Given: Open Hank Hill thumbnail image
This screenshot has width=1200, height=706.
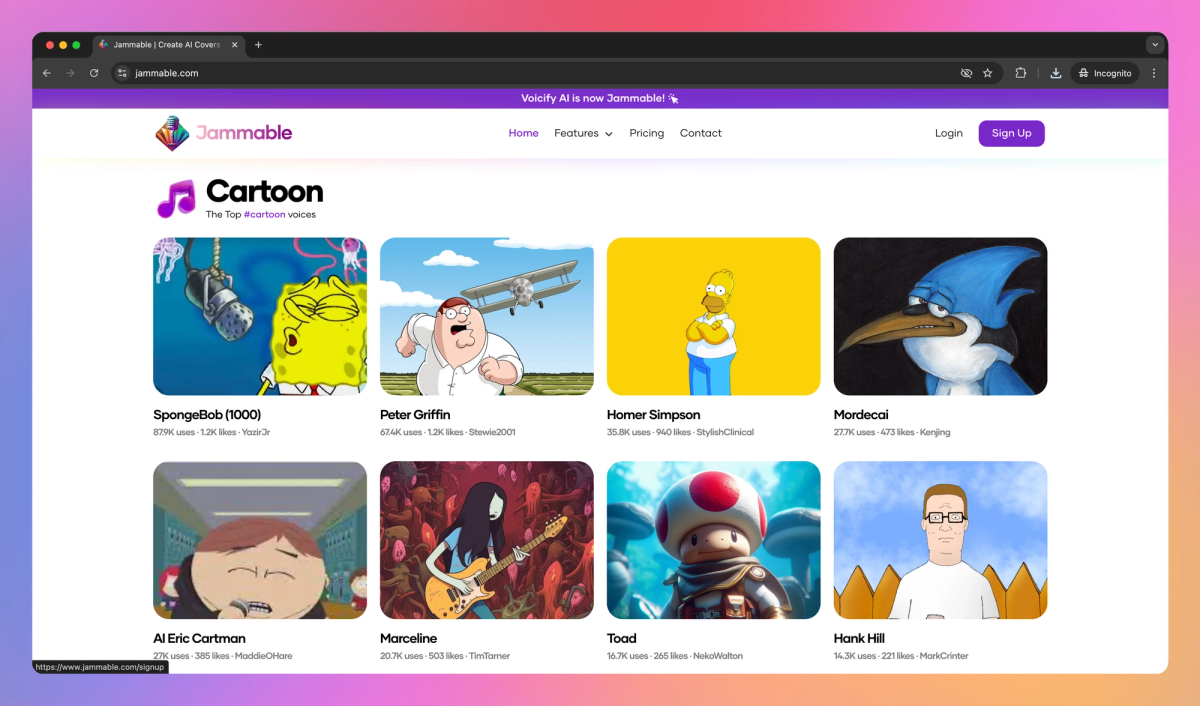Looking at the screenshot, I should coord(941,540).
